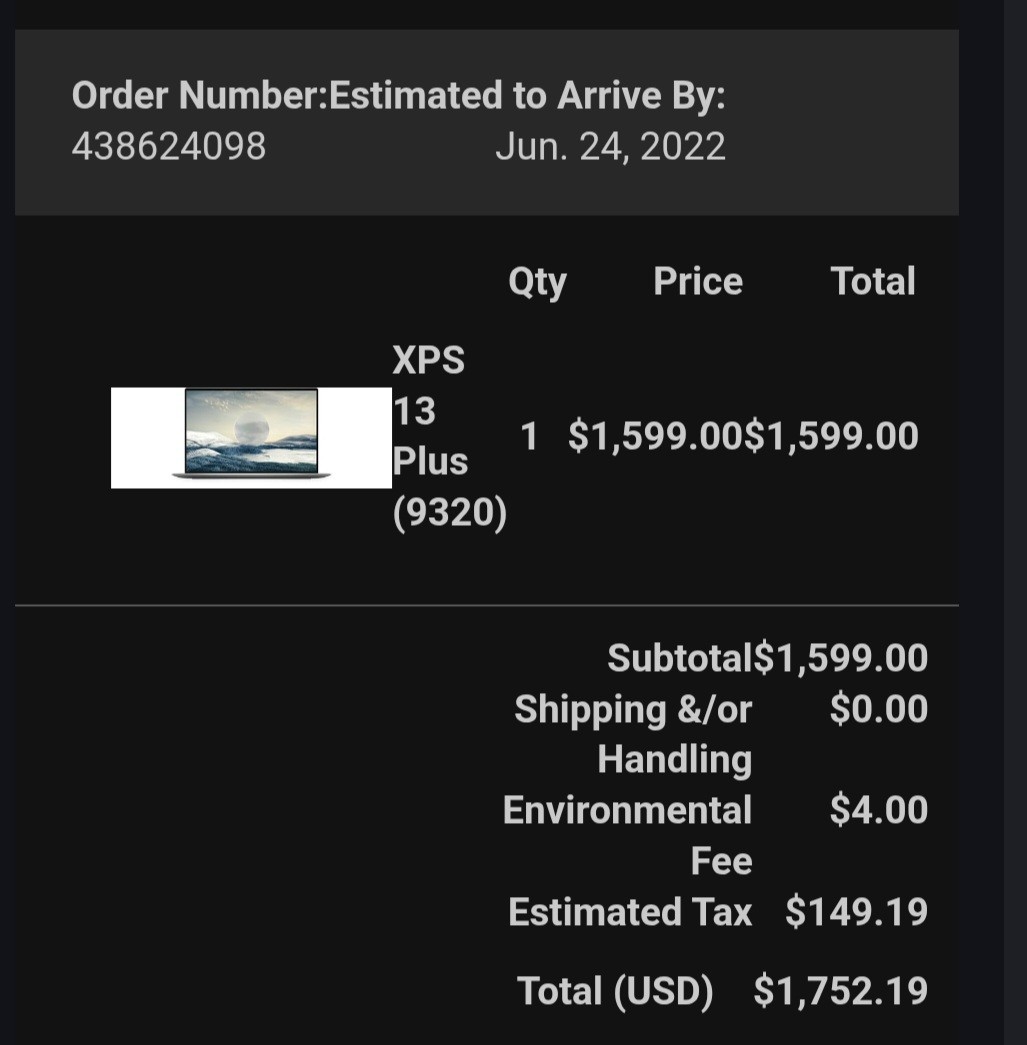Click the Shipping &/or Handling label

tap(633, 734)
